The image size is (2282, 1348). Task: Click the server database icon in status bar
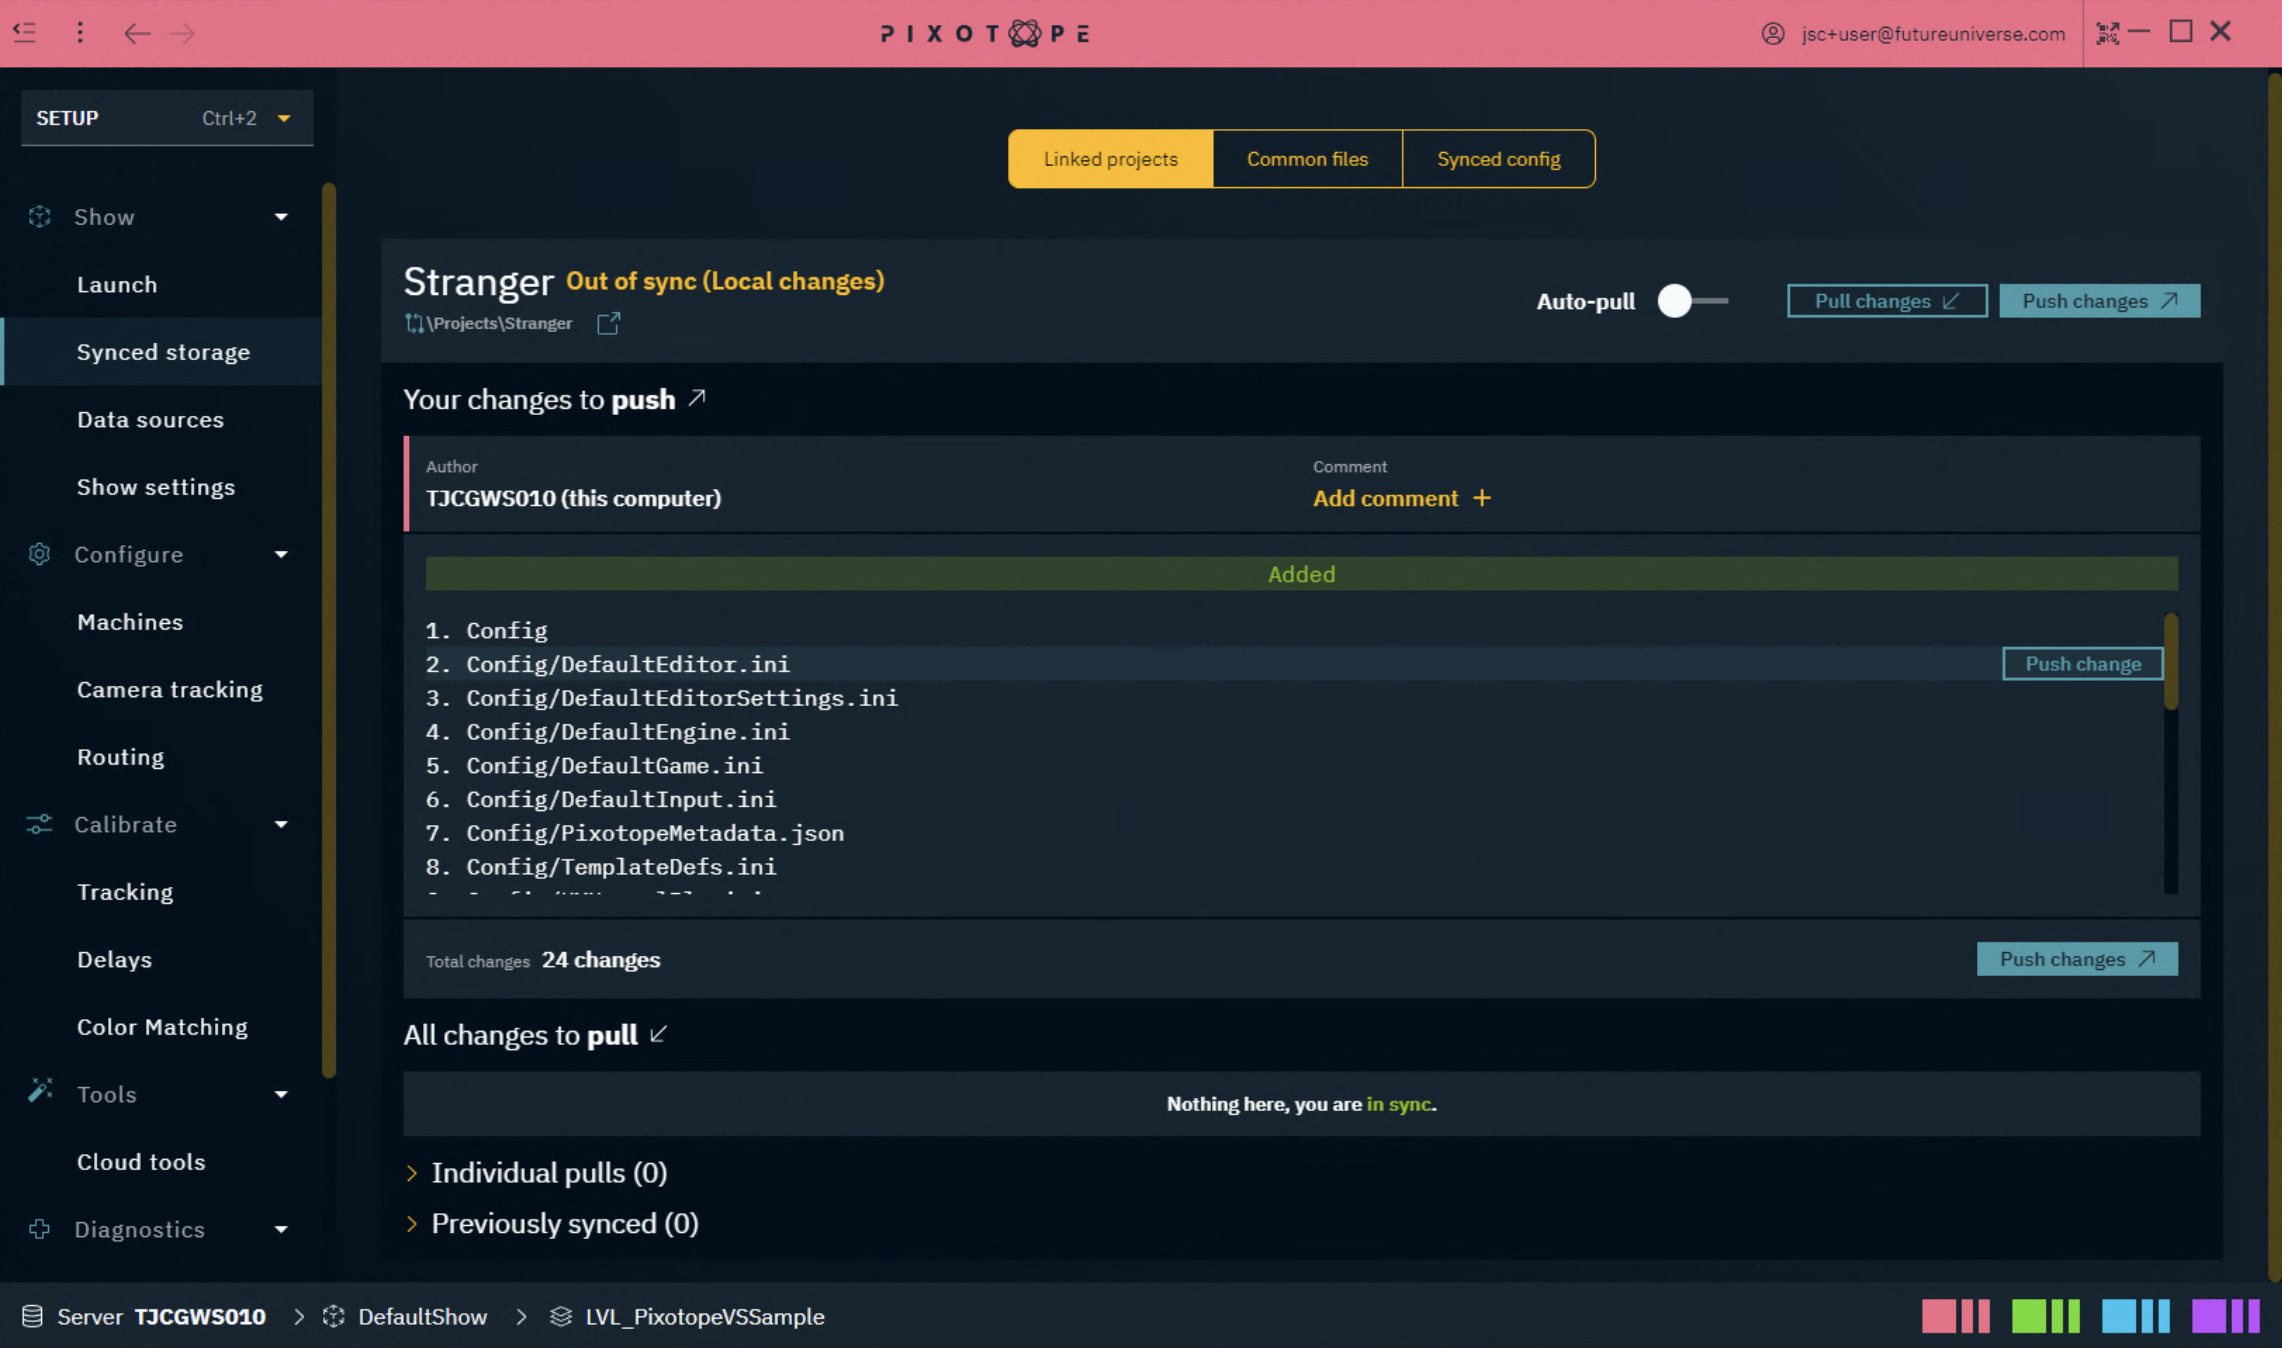coord(32,1316)
